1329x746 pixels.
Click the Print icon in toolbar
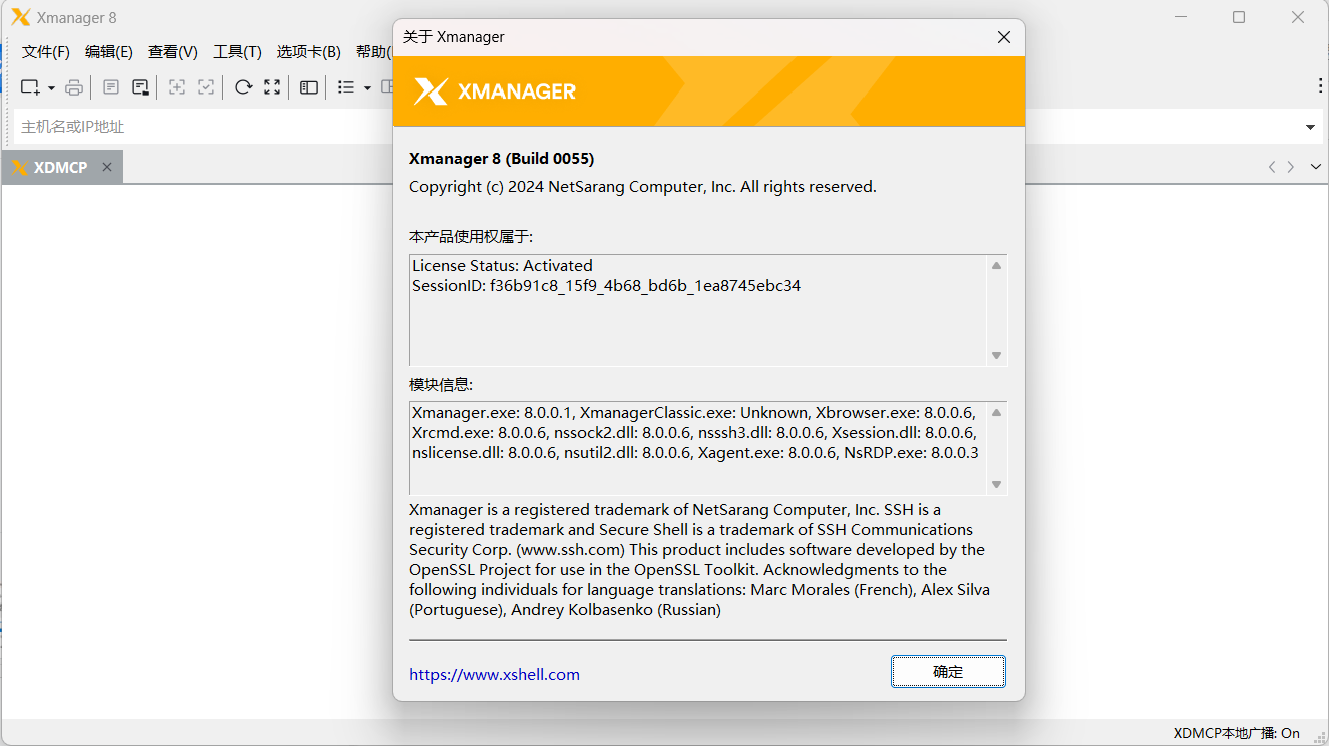(74, 88)
